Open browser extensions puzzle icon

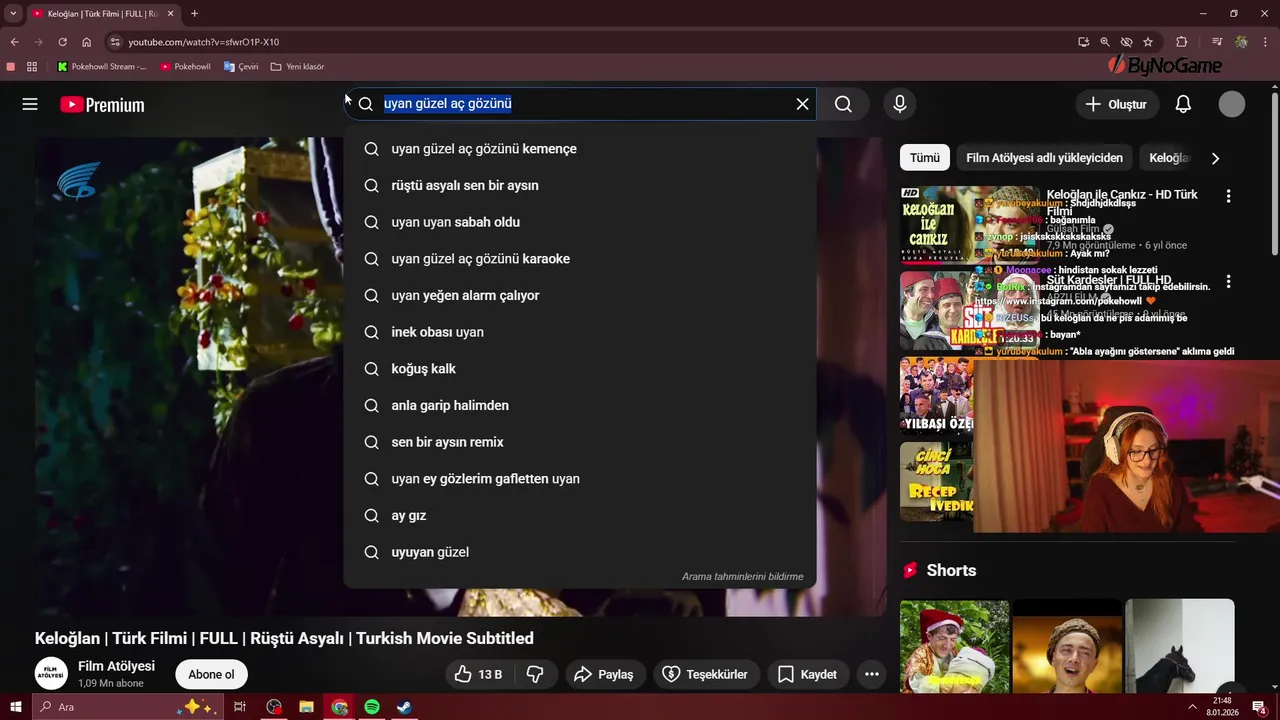(1181, 42)
